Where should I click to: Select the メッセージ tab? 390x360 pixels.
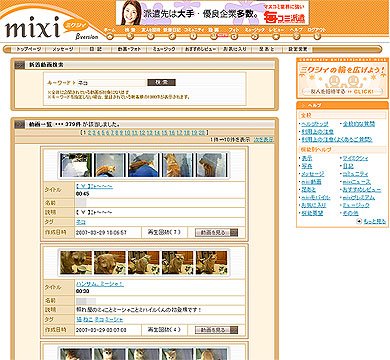tap(63, 49)
